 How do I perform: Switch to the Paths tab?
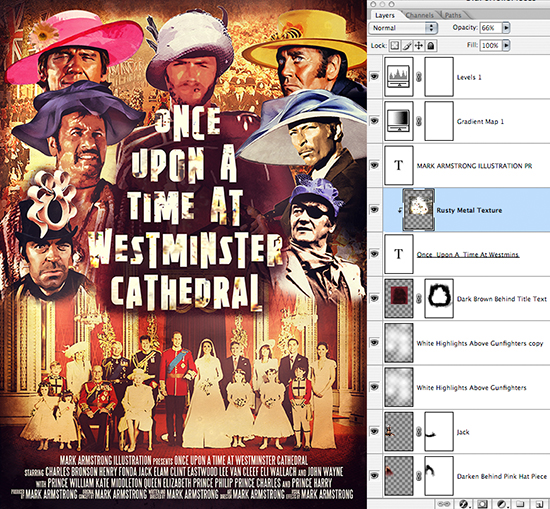[453, 15]
